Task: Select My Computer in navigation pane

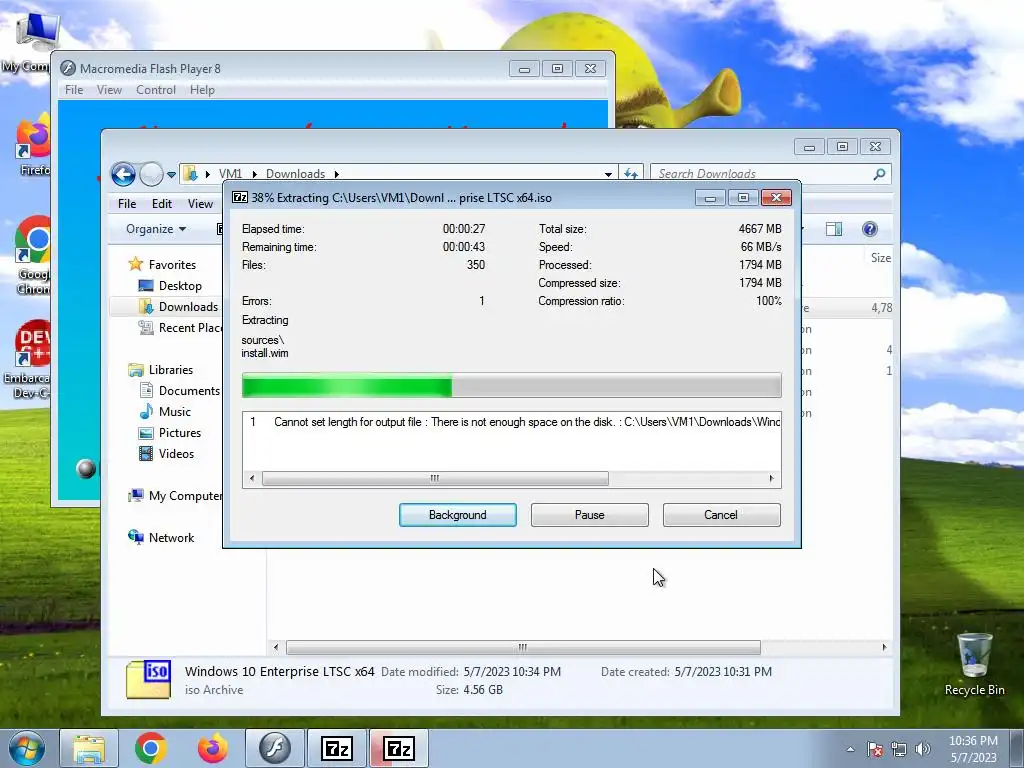Action: [175, 496]
